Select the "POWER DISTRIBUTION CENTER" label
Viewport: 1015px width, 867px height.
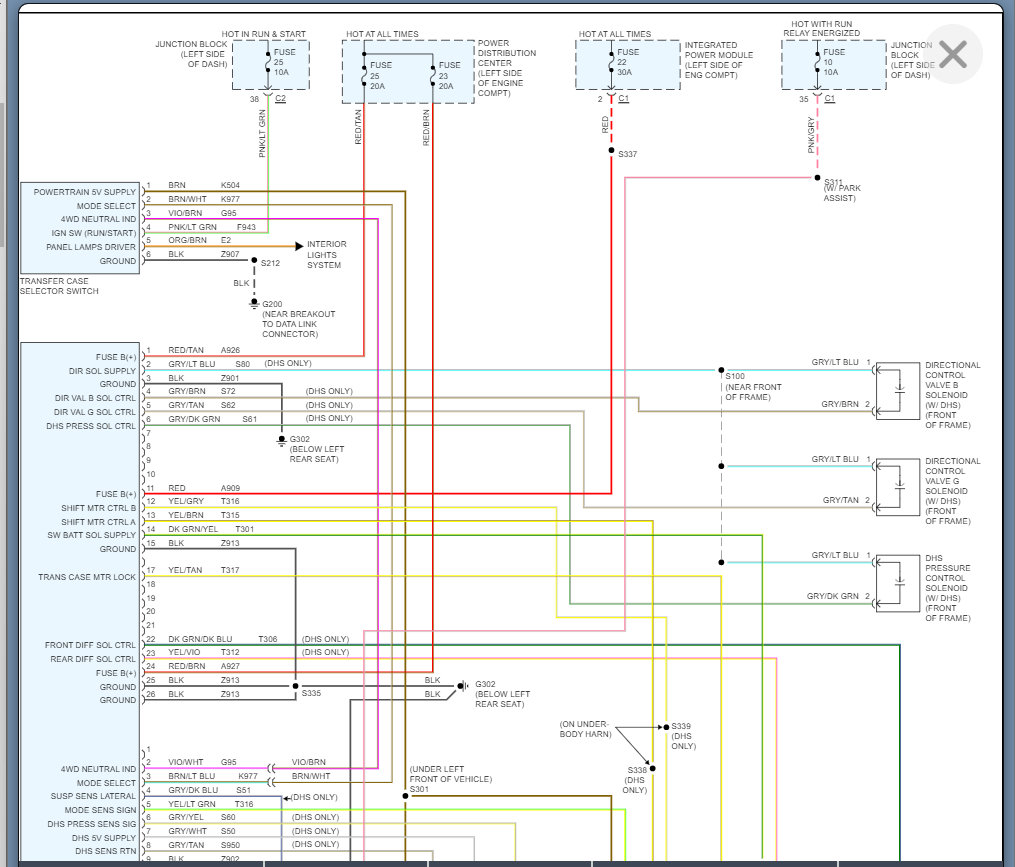click(x=507, y=53)
